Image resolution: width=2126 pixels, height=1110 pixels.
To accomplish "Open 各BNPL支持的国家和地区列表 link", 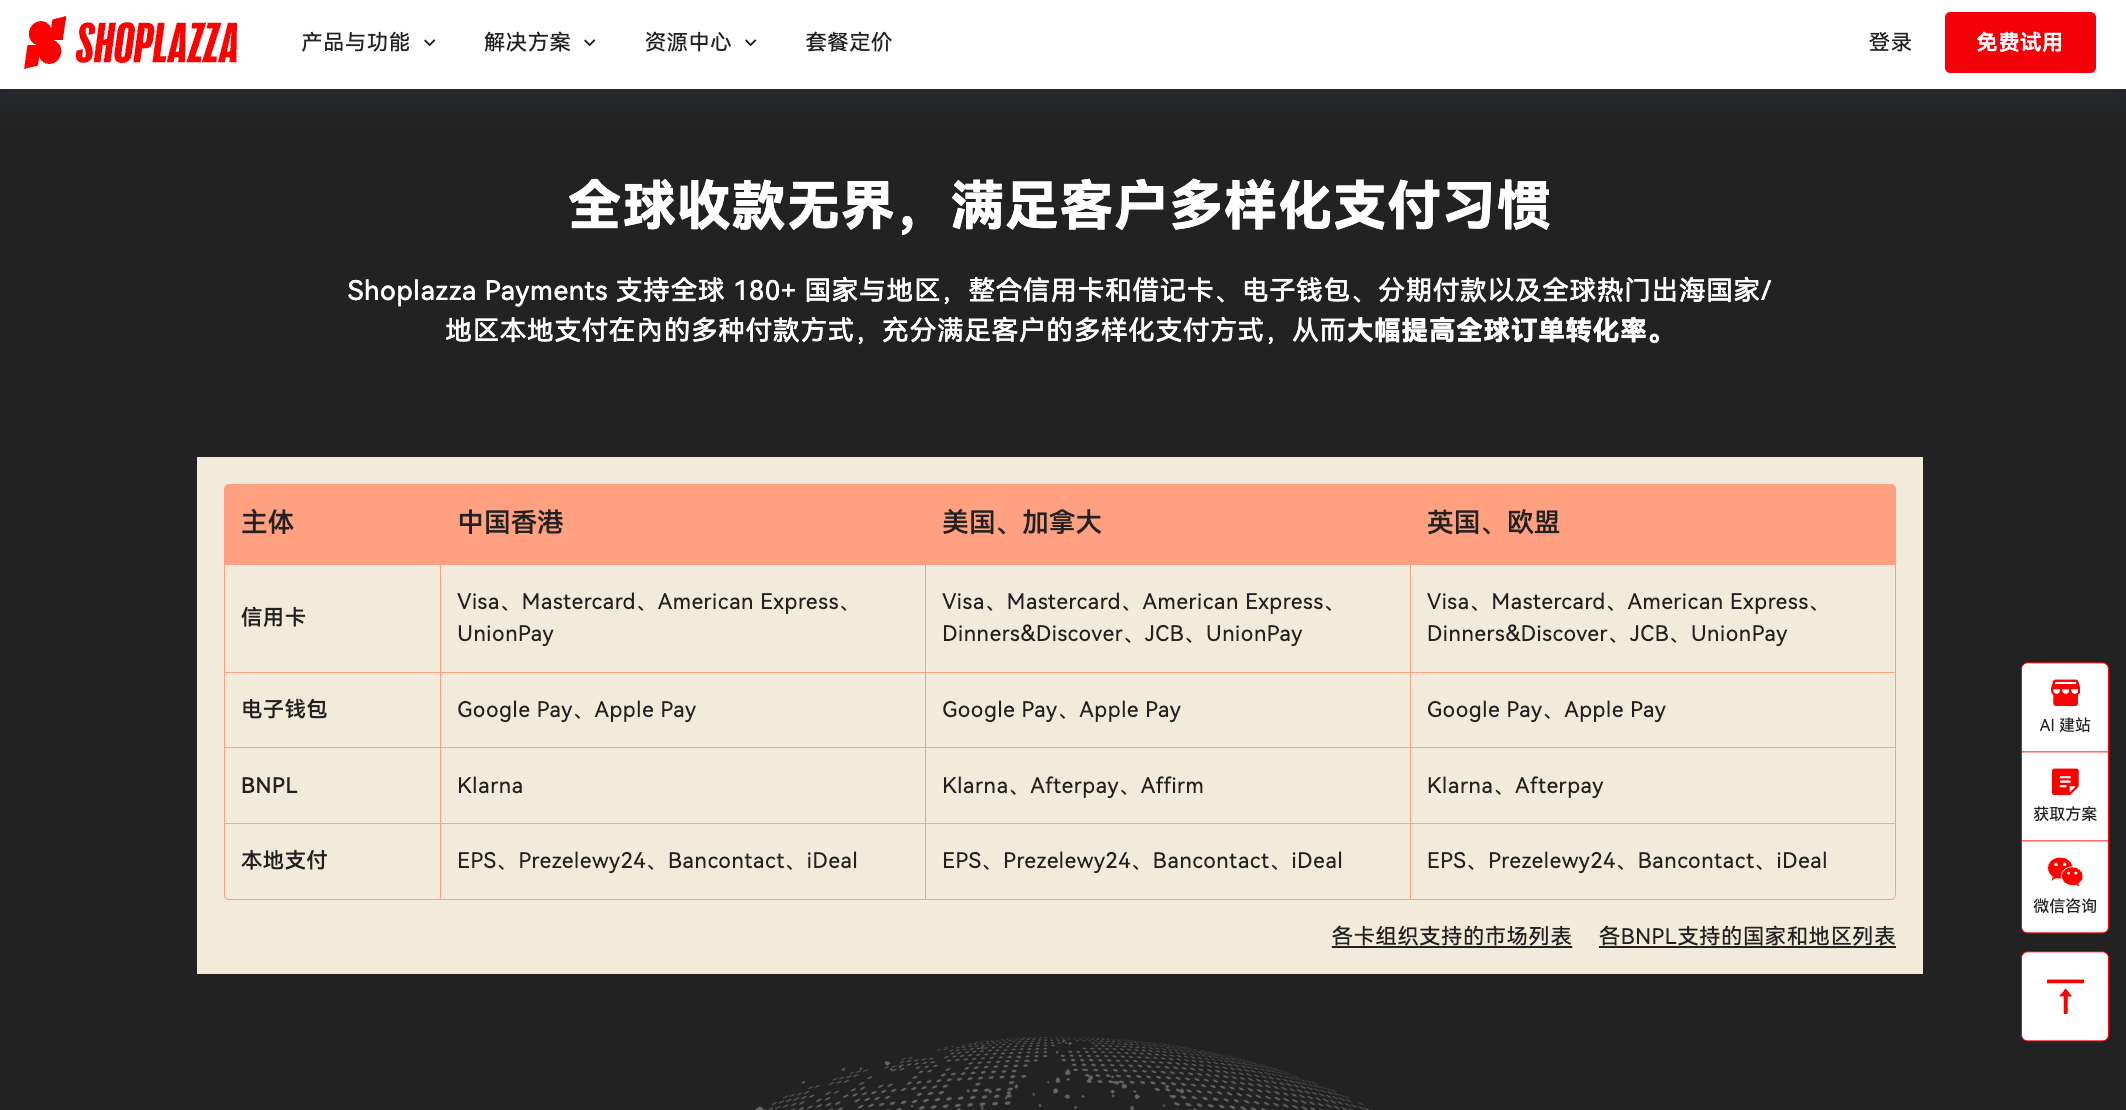I will click(x=1747, y=936).
